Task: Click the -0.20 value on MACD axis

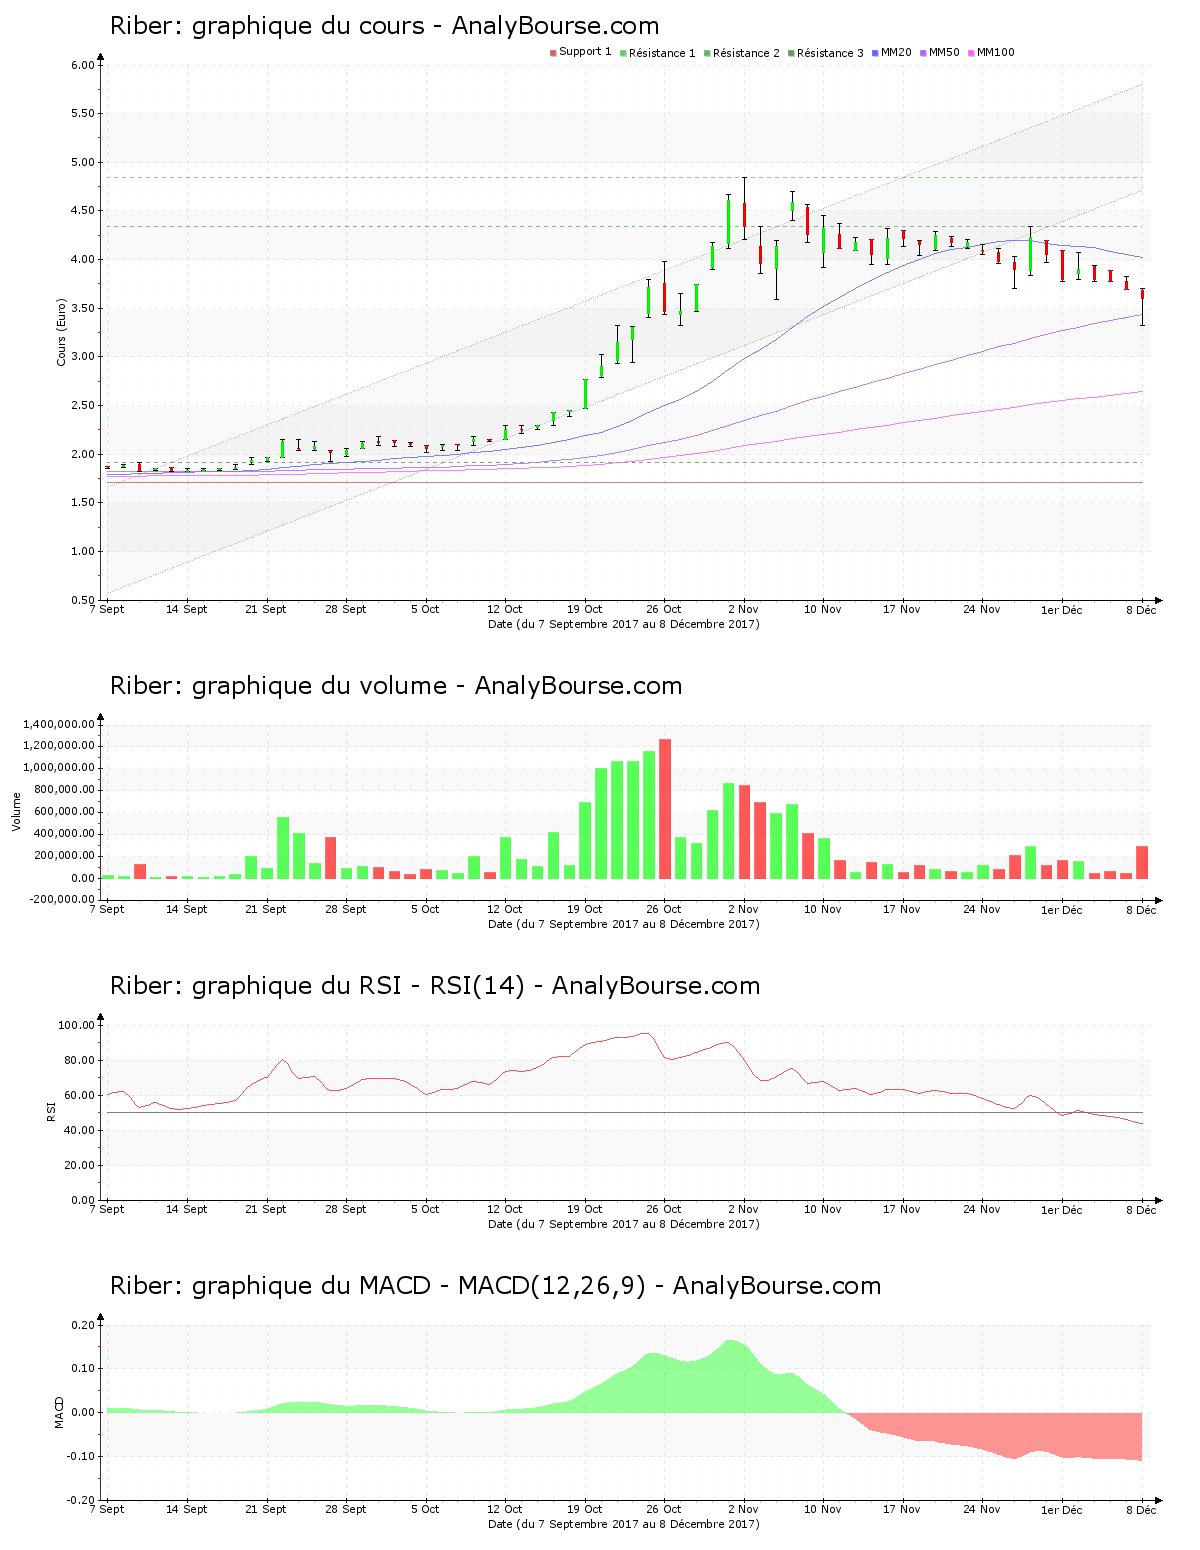Action: click(x=81, y=1500)
